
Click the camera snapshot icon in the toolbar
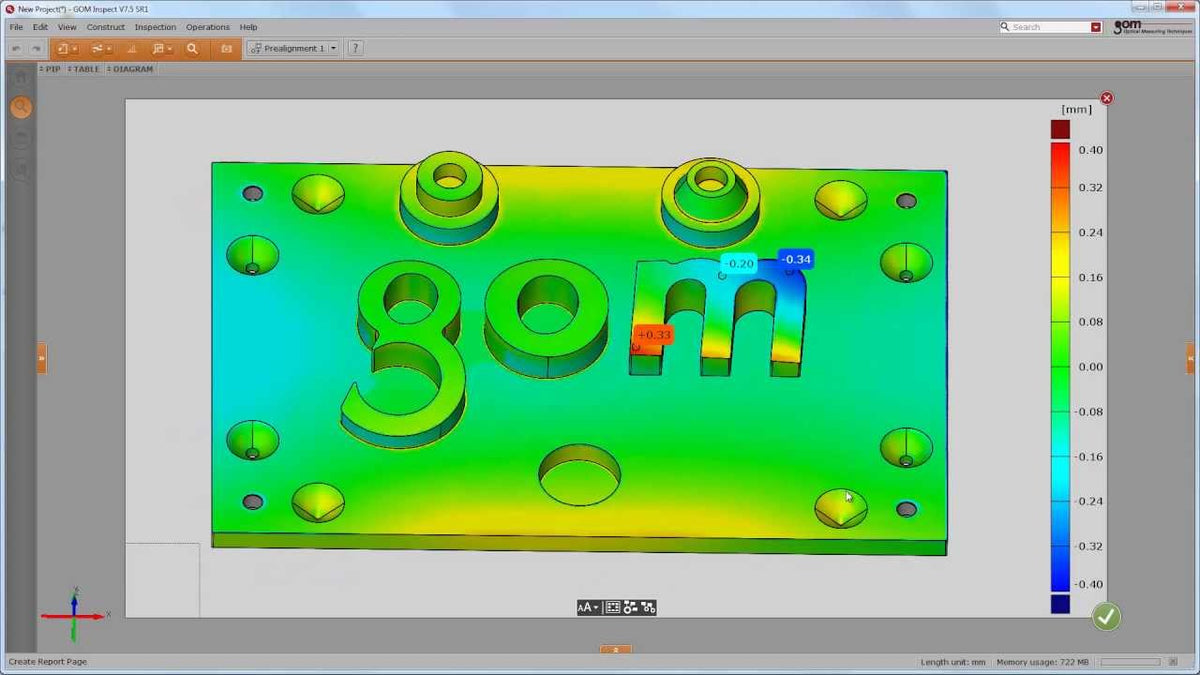point(226,47)
